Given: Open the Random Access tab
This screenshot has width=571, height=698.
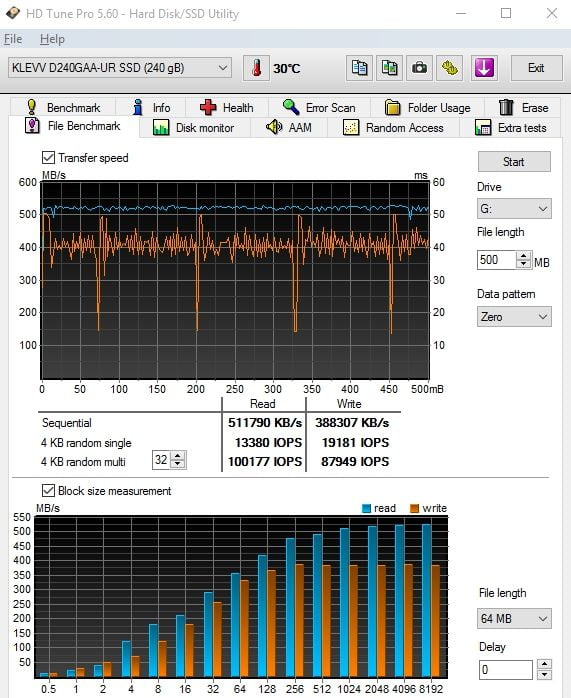Looking at the screenshot, I should [393, 128].
